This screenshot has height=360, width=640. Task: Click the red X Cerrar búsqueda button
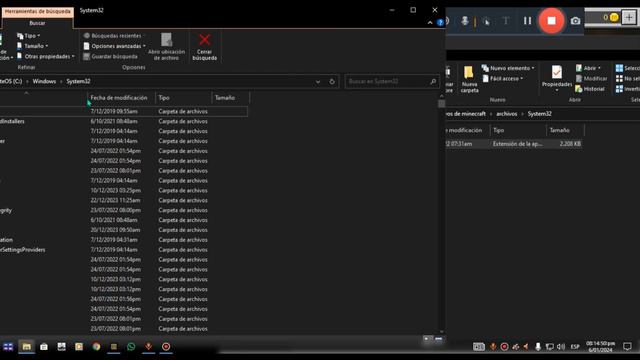coord(204,47)
